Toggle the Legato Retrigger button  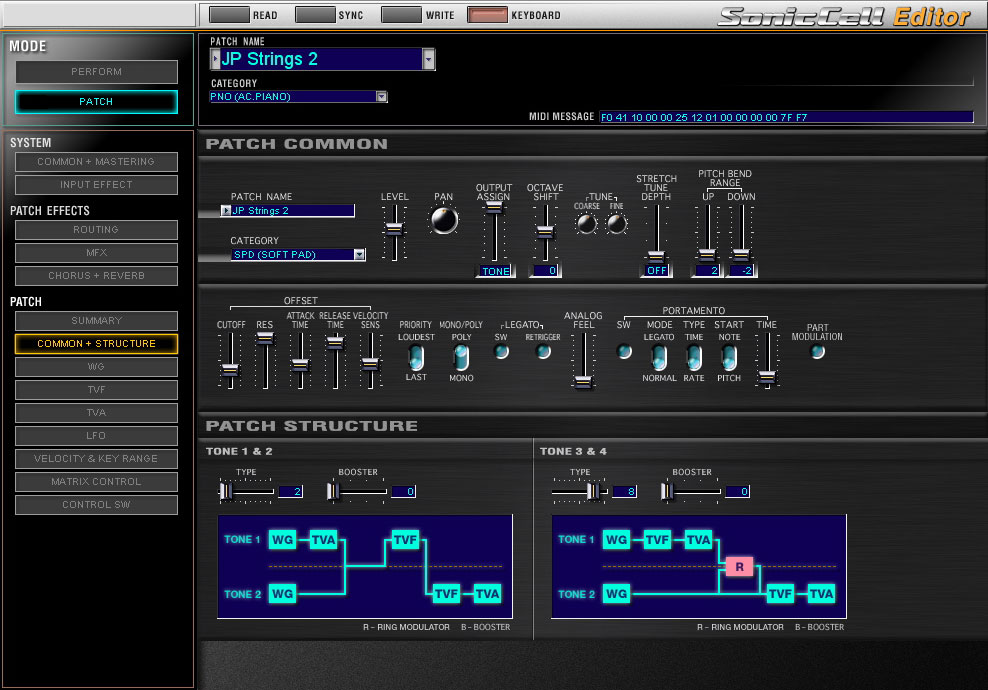tap(543, 352)
